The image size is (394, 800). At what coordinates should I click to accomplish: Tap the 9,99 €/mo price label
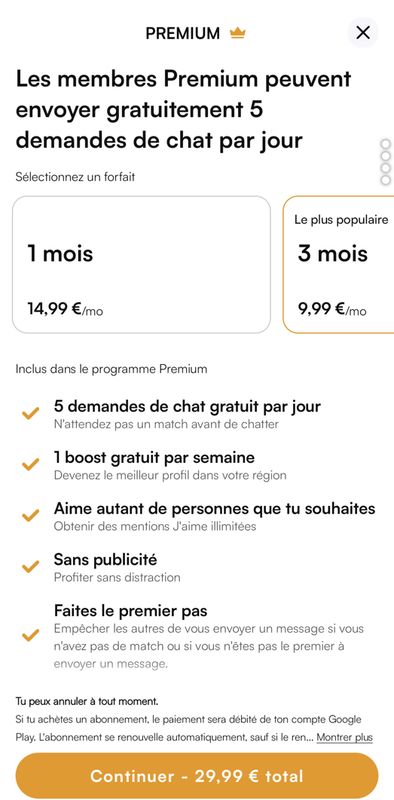pos(332,309)
